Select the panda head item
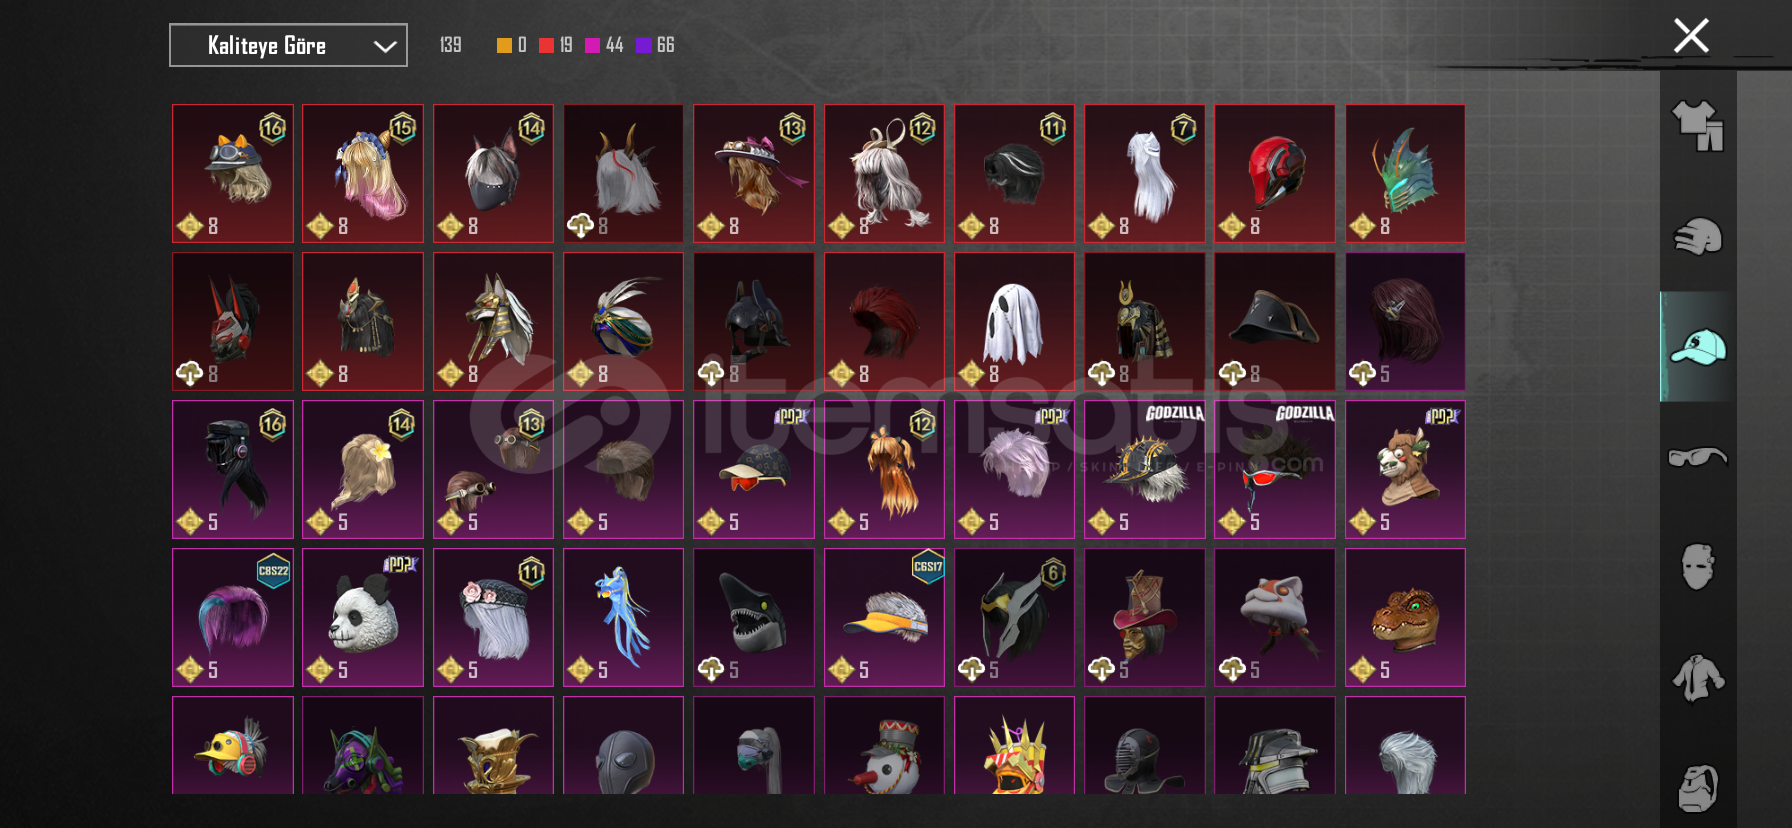The width and height of the screenshot is (1792, 828). (x=363, y=617)
